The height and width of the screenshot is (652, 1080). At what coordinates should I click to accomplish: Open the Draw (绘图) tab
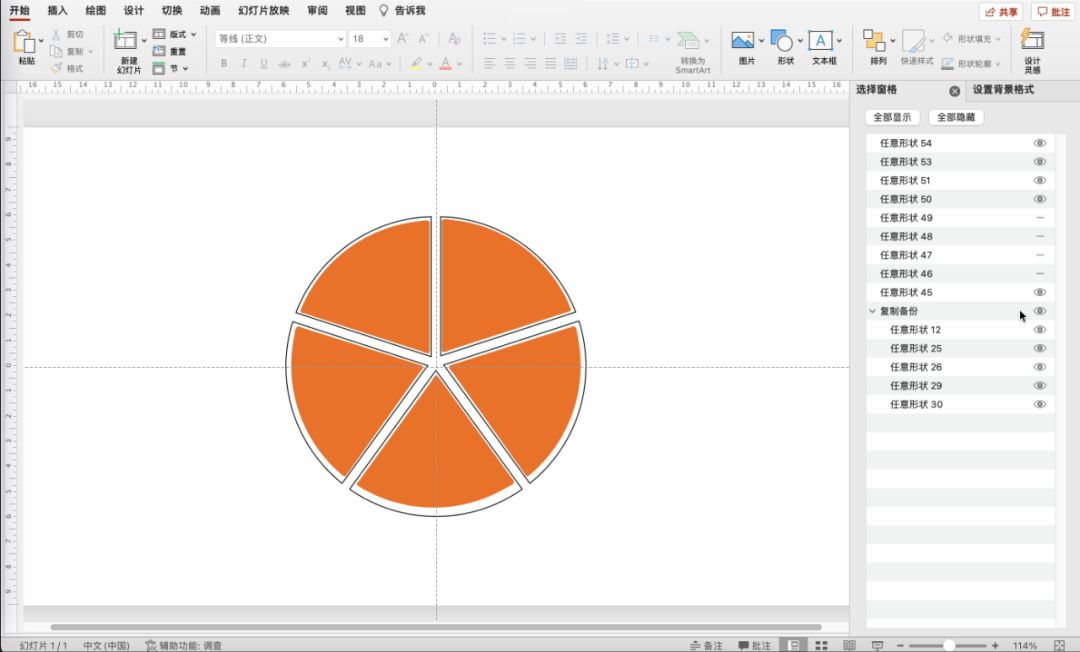96,10
